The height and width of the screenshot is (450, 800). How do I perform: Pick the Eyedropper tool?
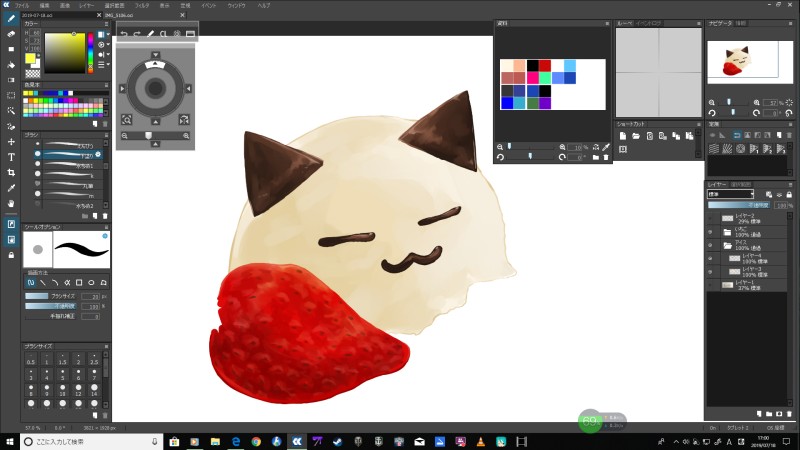pos(10,188)
